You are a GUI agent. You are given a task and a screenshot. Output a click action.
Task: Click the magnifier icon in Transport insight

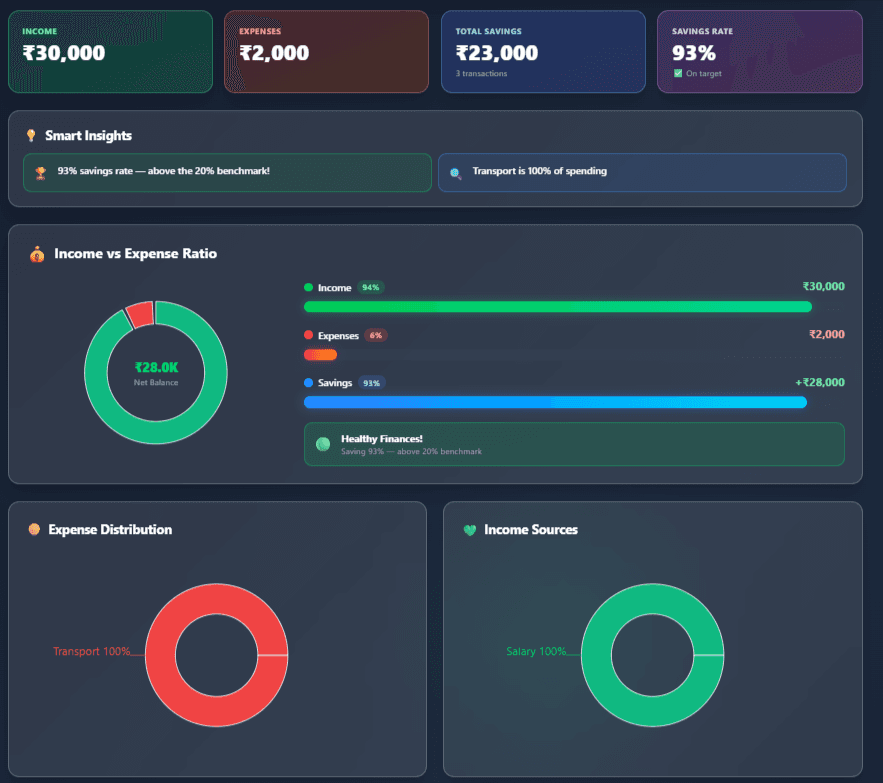(456, 173)
